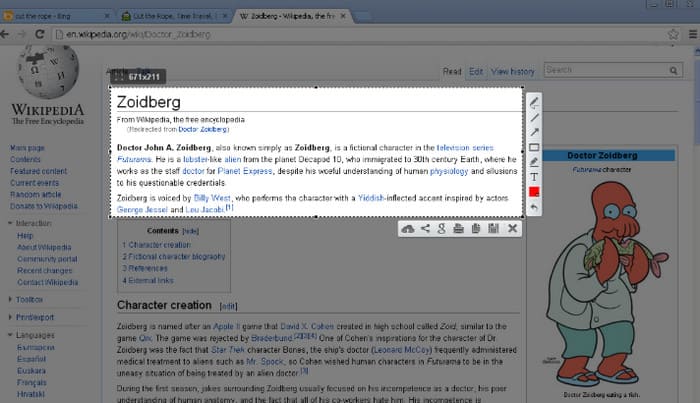Undo the last annotation
Viewport: 700px width, 403px height.
[534, 206]
